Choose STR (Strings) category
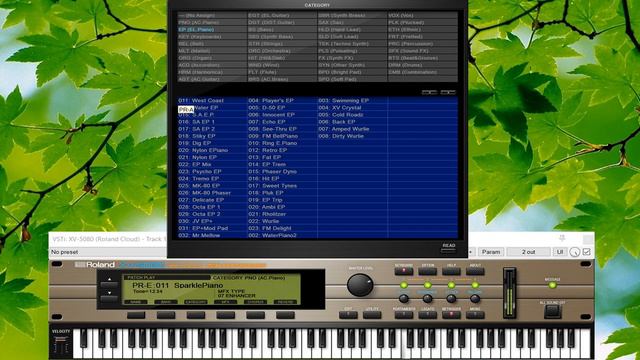Screen dimensions: 640x360 282,44
